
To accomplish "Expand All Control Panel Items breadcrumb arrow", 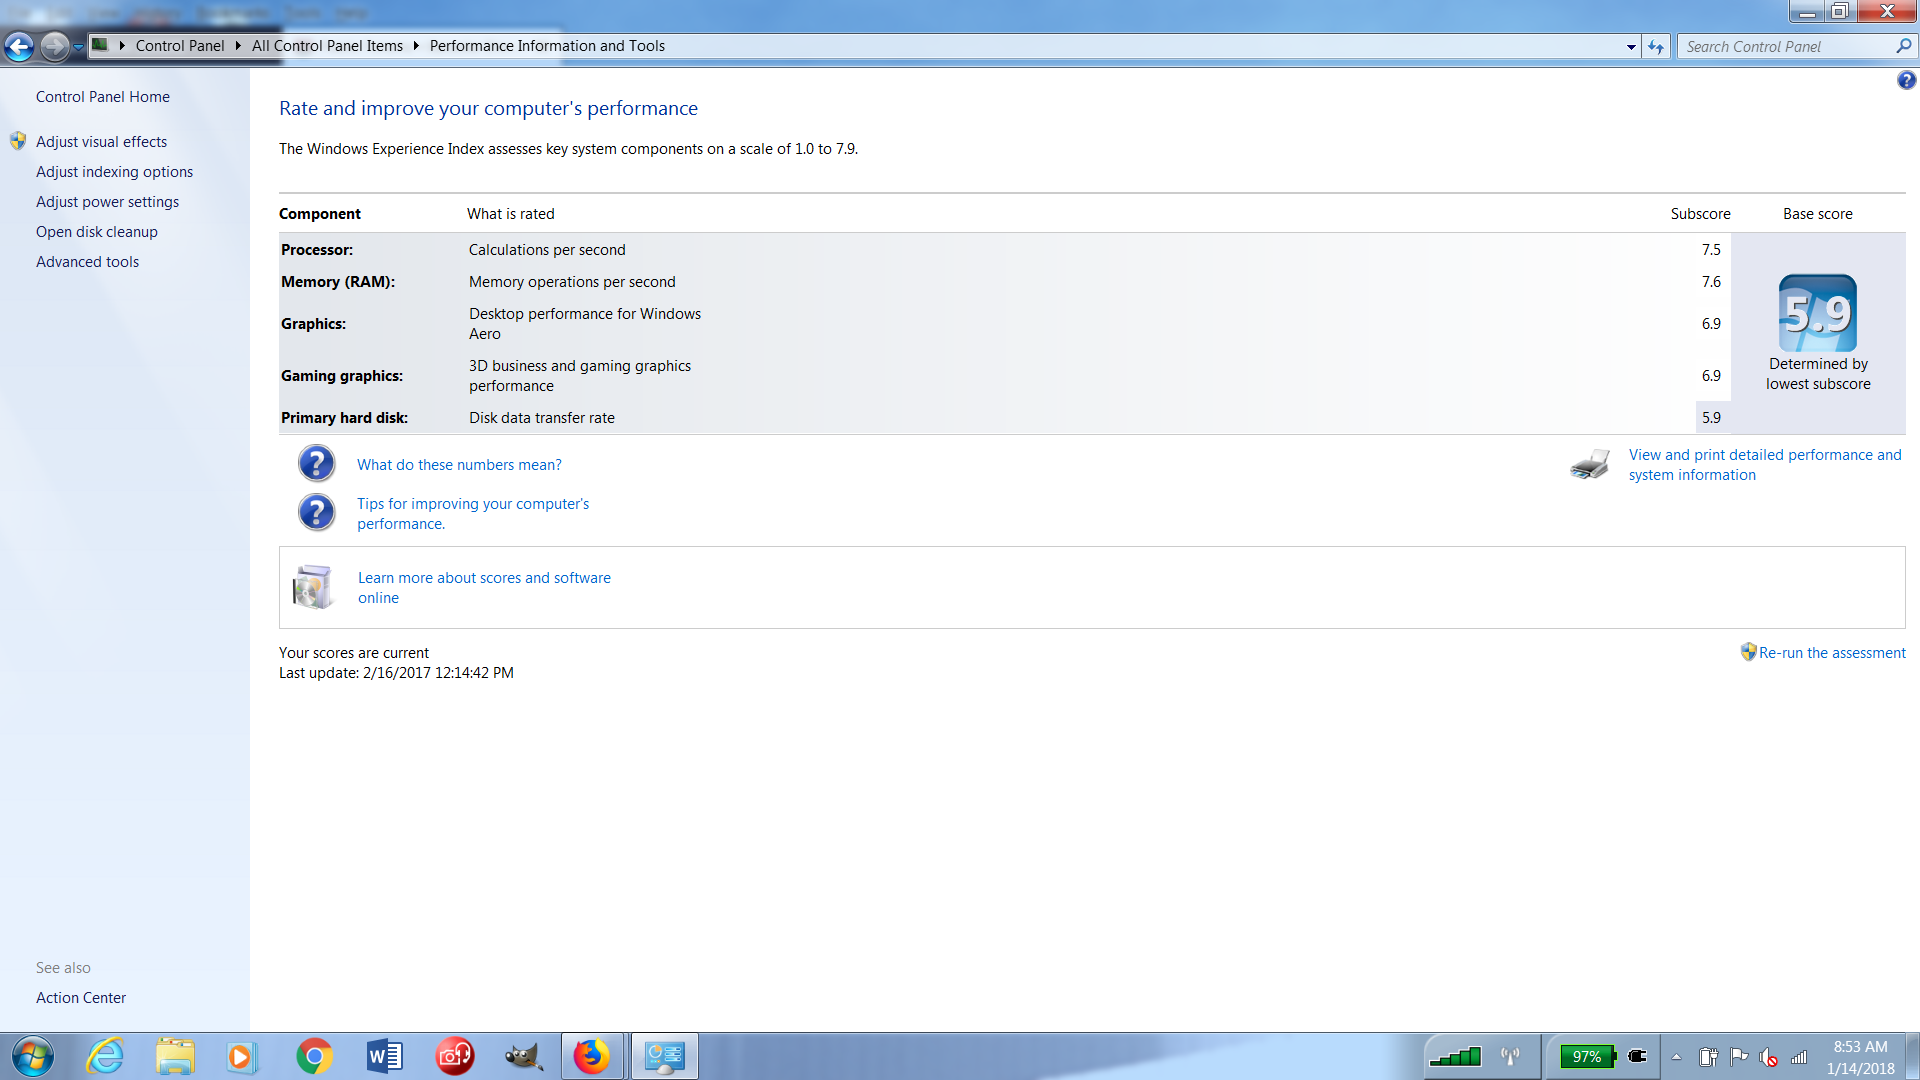I will click(x=416, y=46).
